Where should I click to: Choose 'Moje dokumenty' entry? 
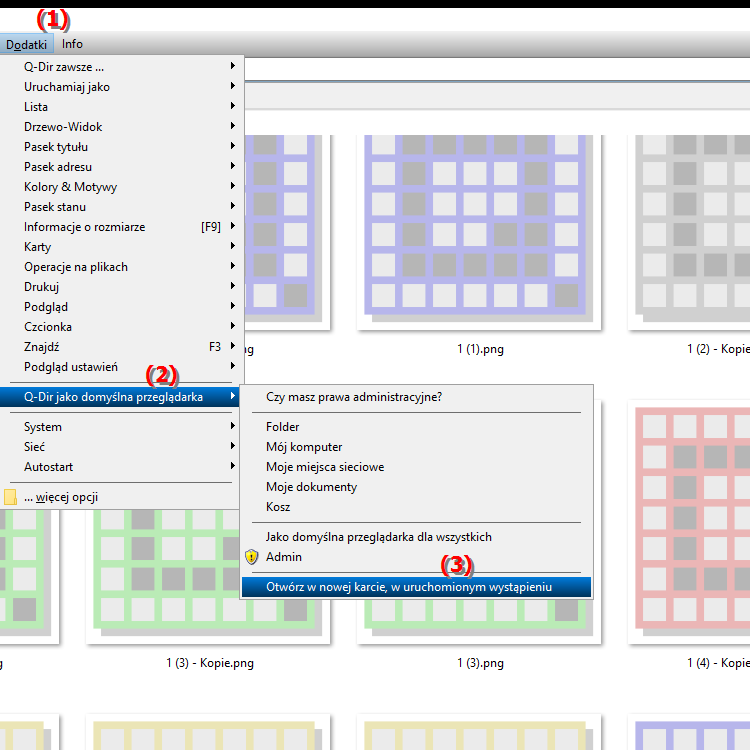tap(416, 487)
